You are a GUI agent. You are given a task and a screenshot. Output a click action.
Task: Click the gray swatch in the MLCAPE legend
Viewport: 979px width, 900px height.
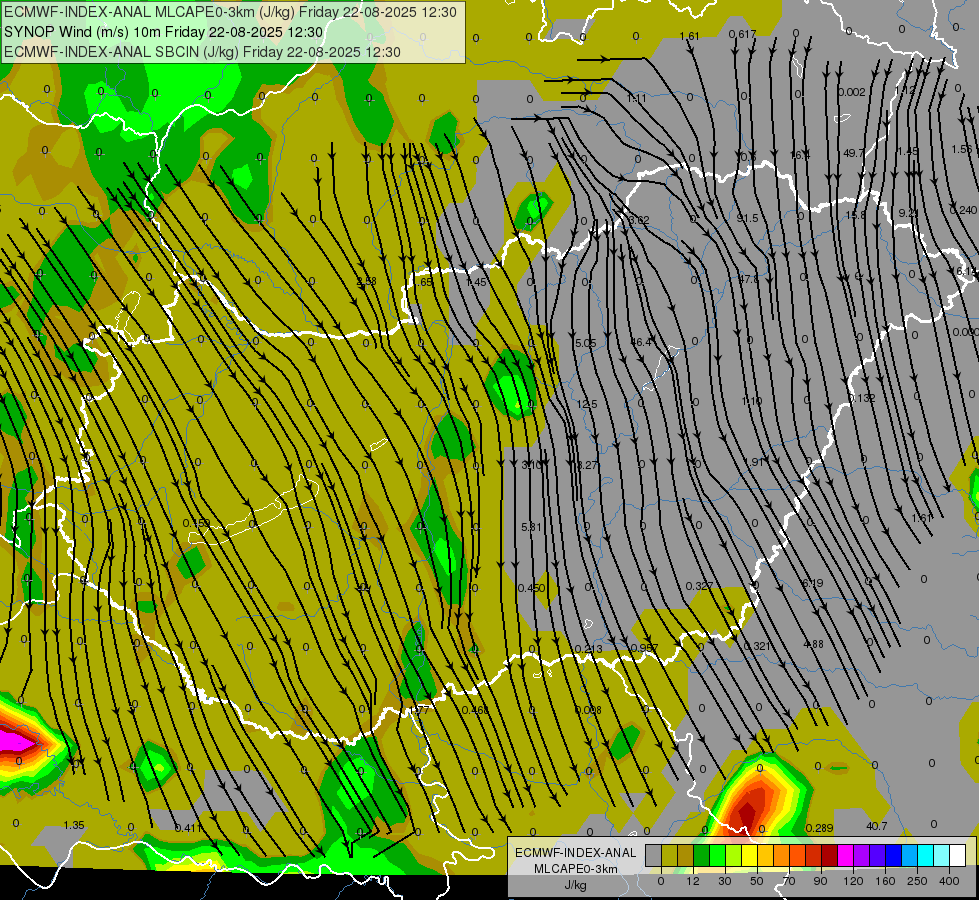point(653,855)
